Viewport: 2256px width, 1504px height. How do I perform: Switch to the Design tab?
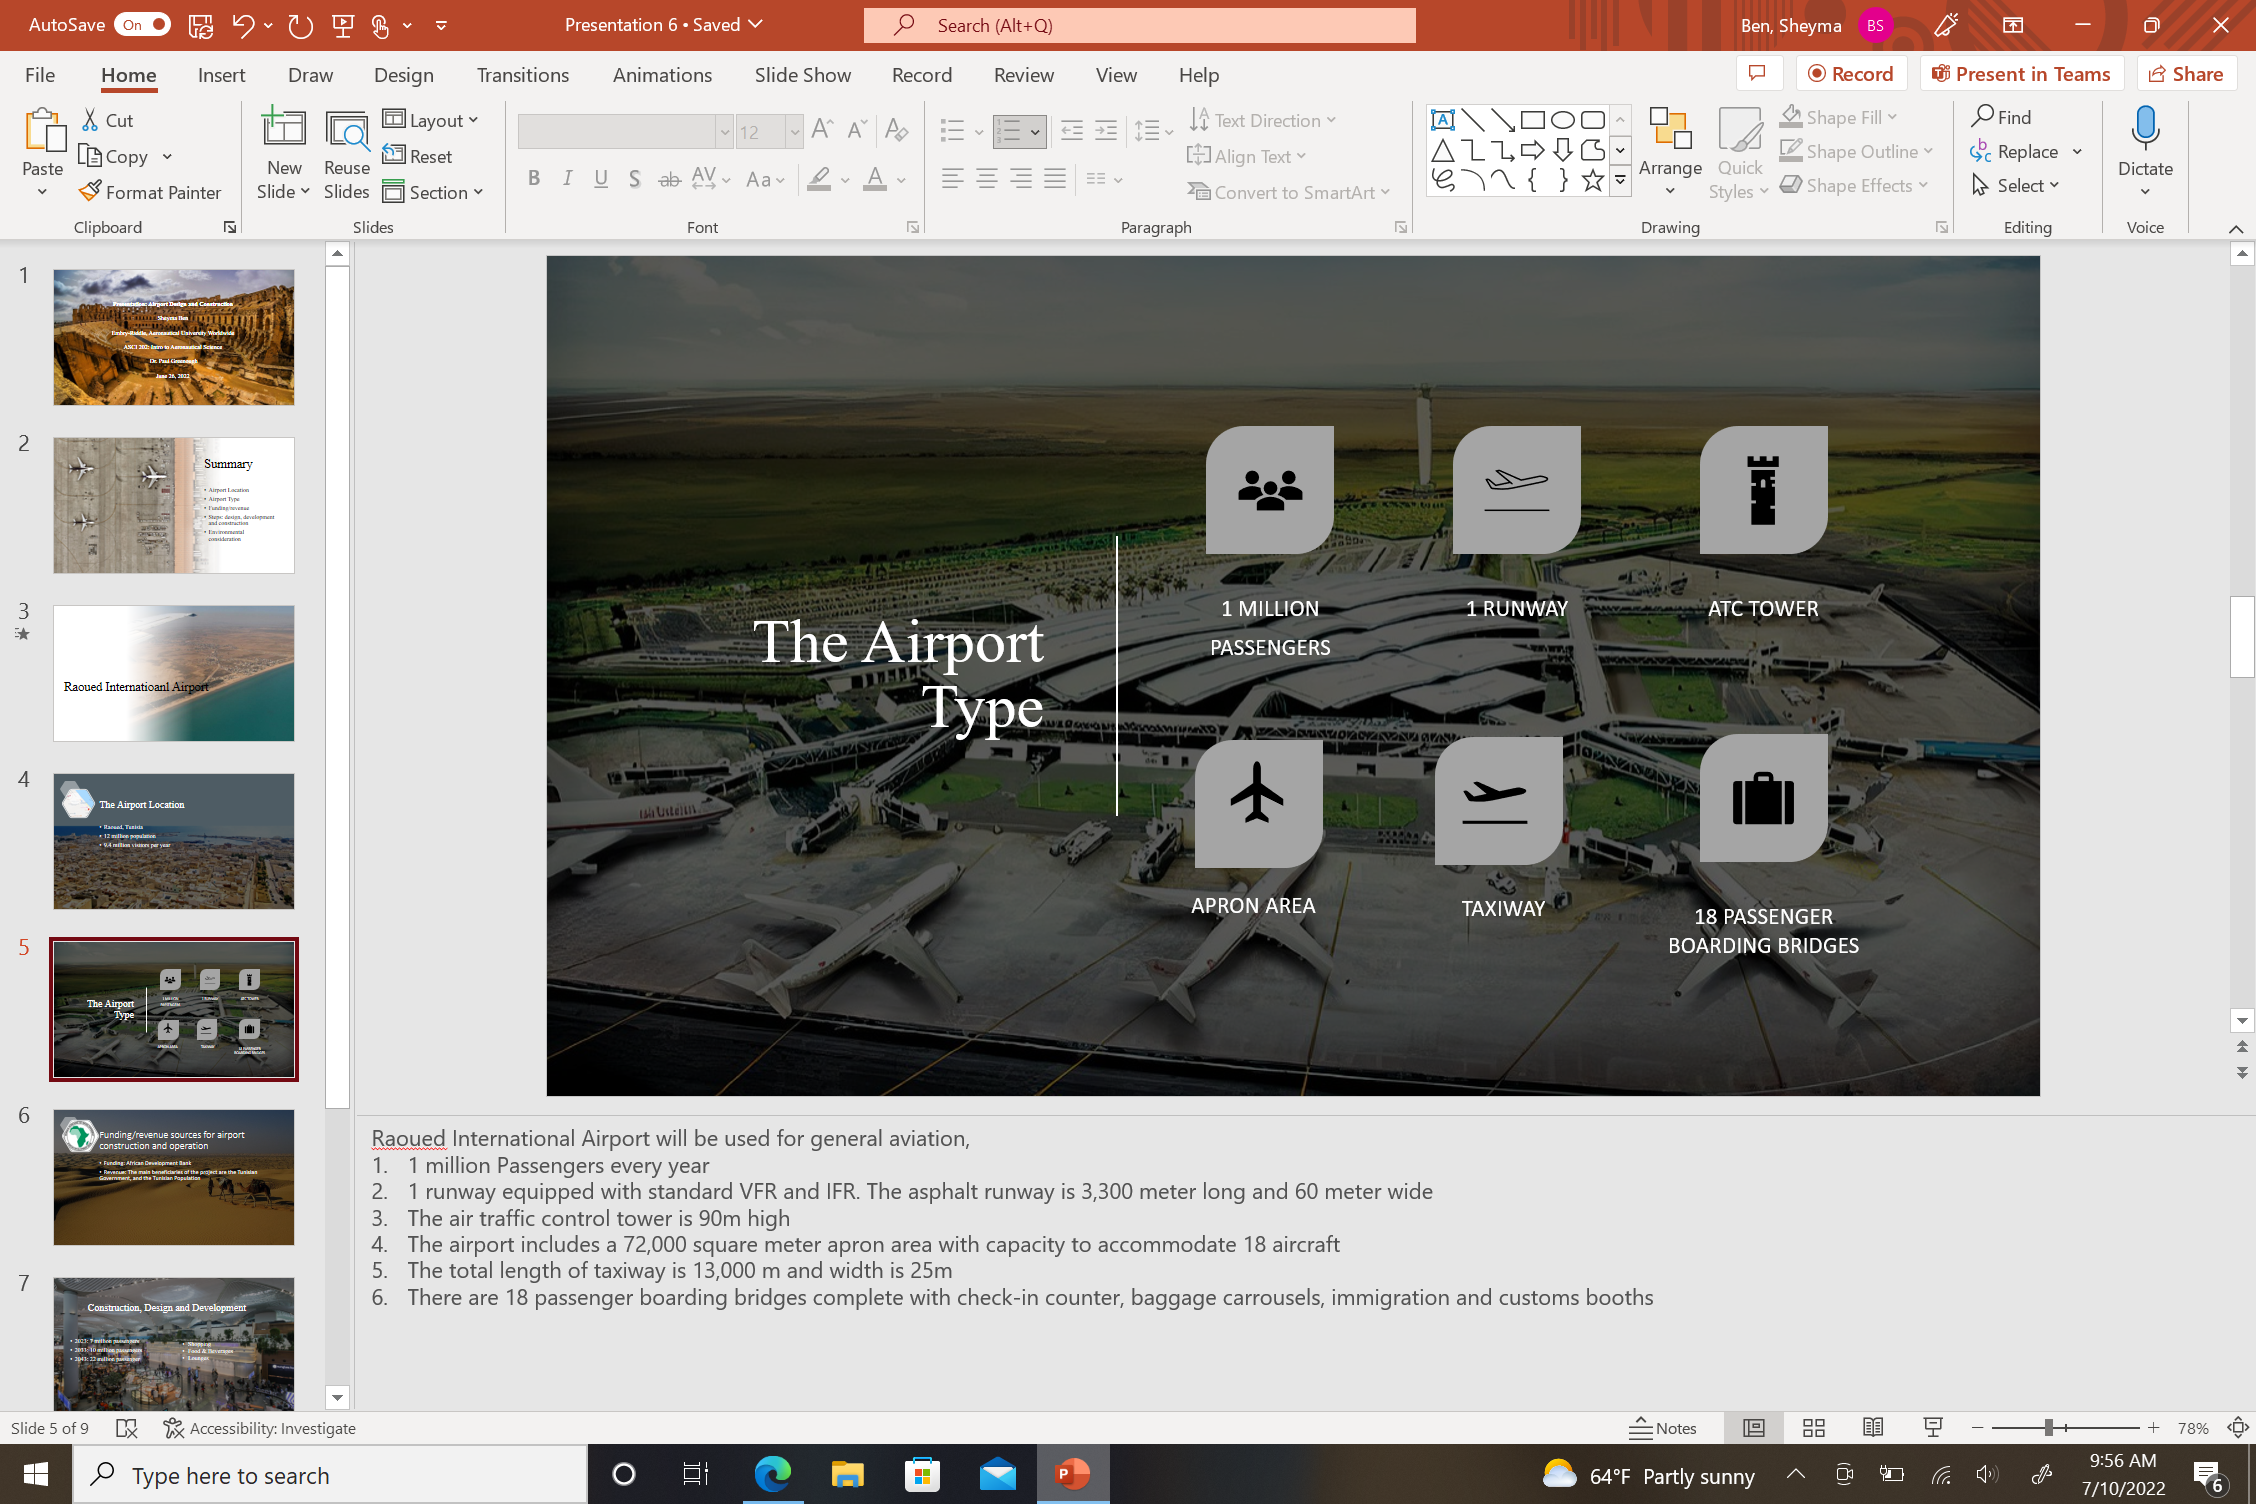point(403,75)
